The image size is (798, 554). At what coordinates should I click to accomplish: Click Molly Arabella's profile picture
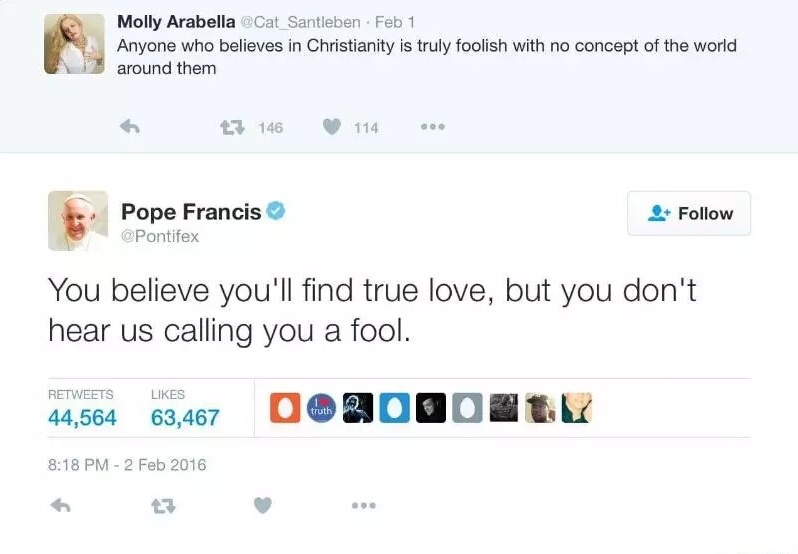(x=74, y=44)
